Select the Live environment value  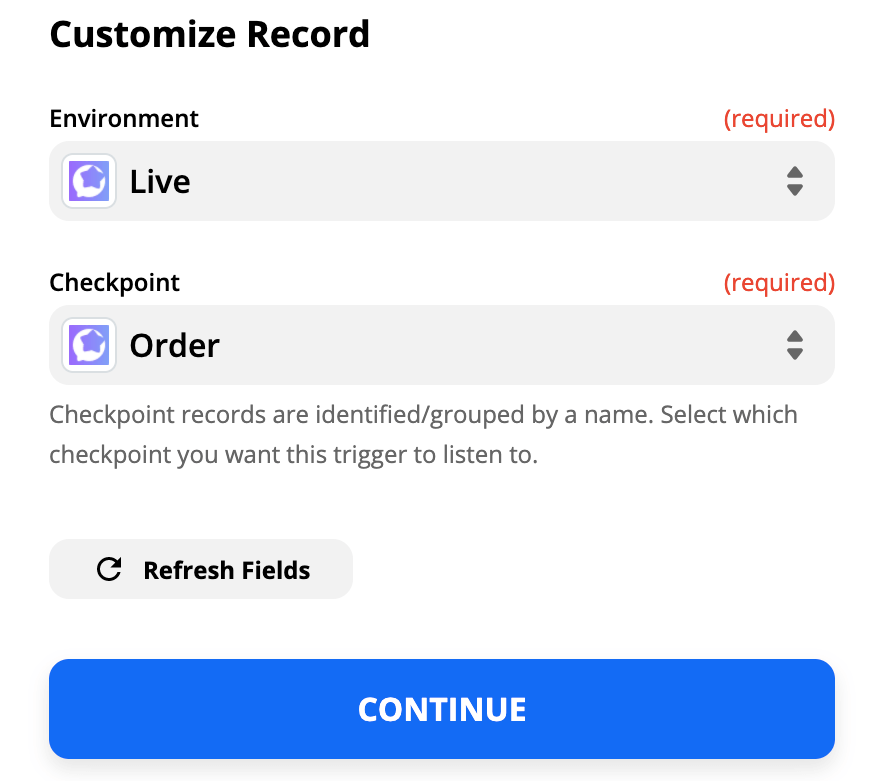coord(160,181)
